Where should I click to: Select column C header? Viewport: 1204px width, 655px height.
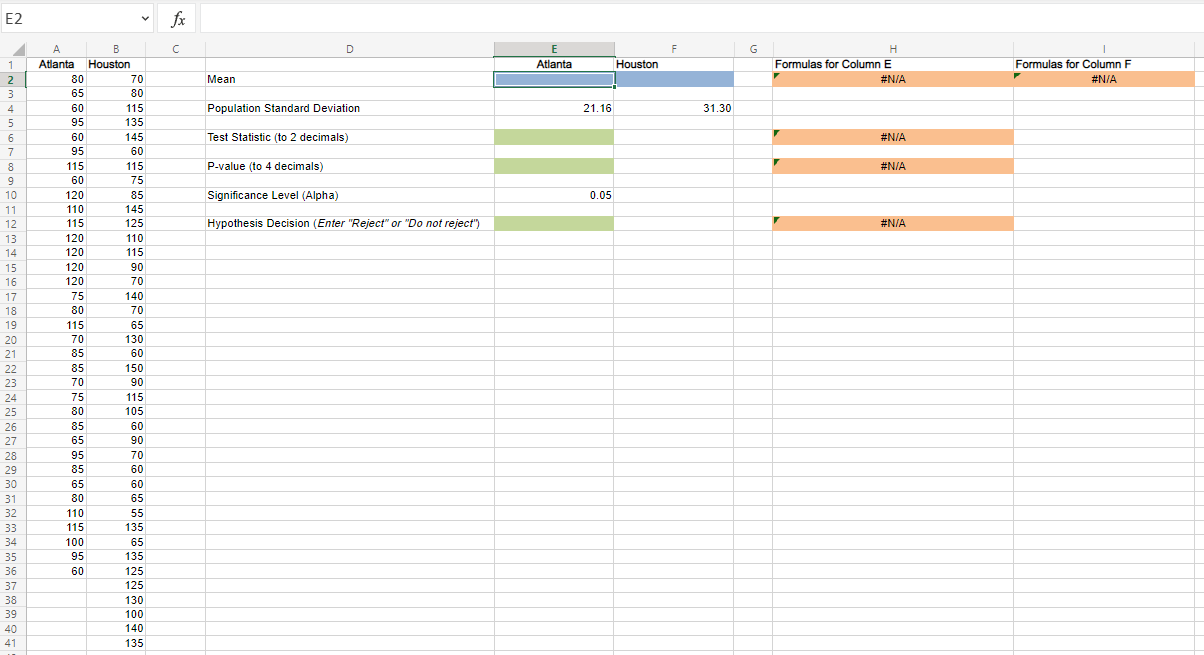pos(176,50)
